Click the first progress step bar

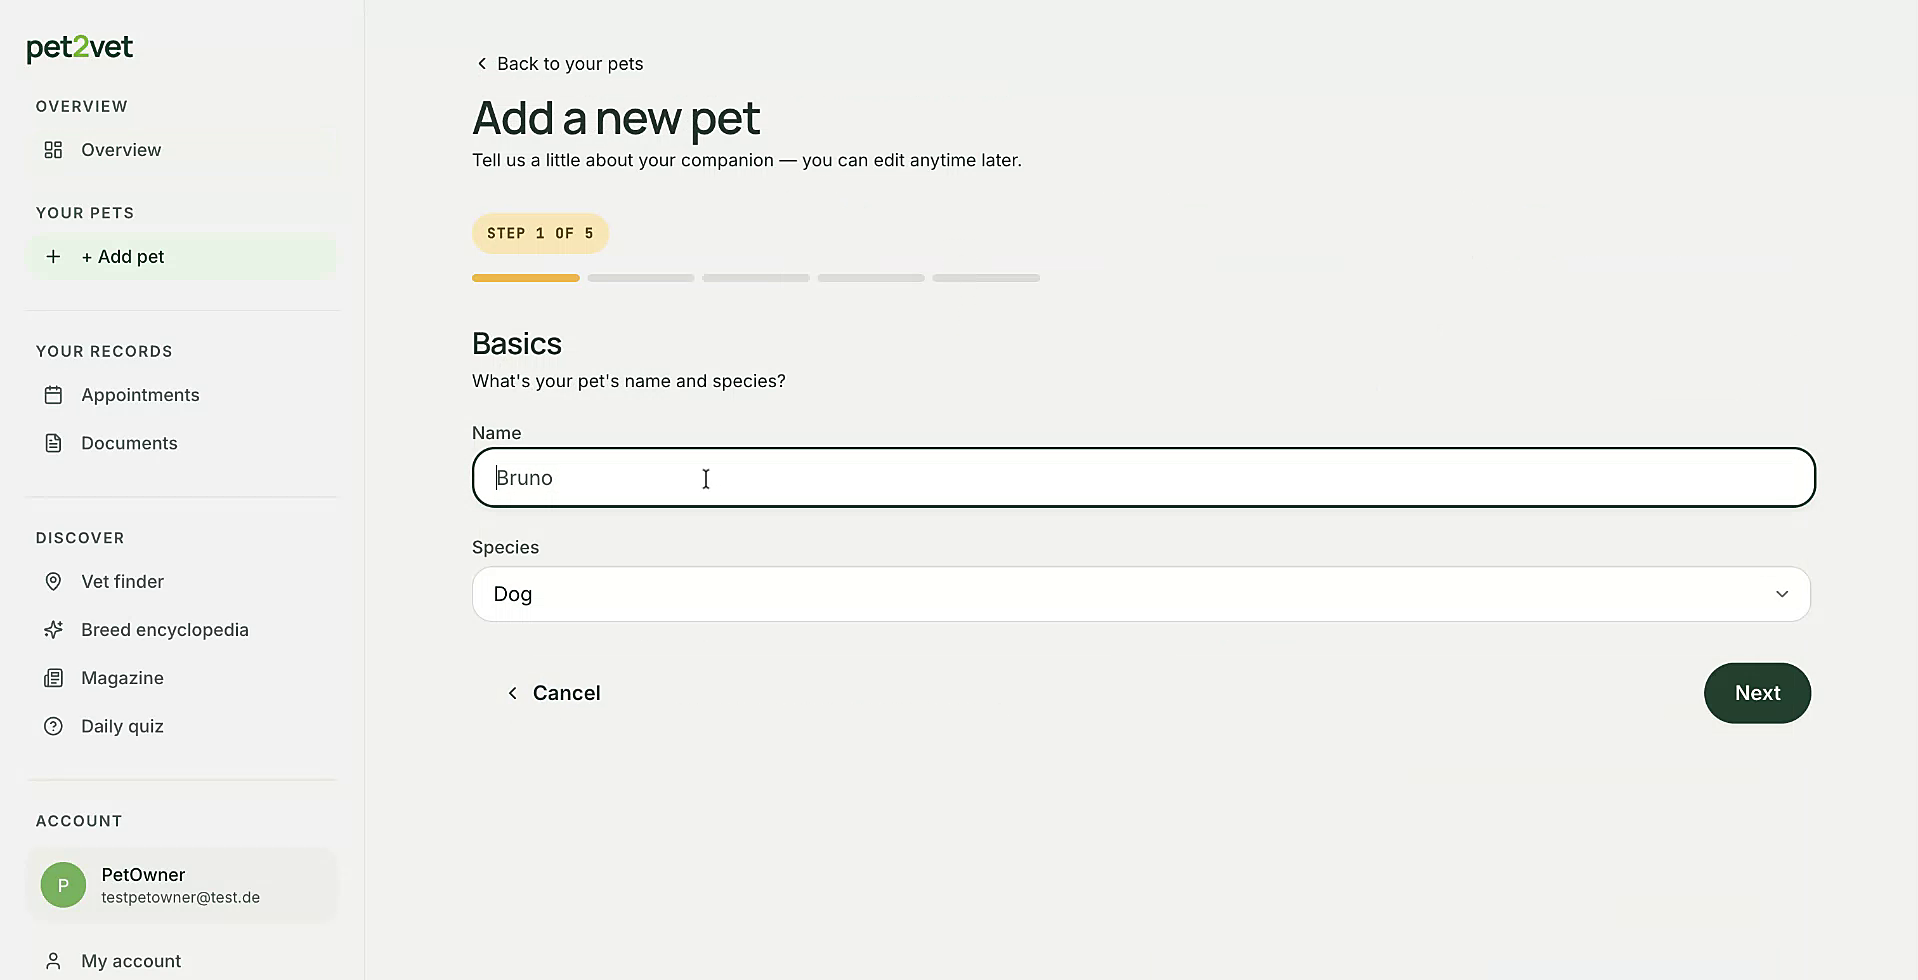point(526,278)
